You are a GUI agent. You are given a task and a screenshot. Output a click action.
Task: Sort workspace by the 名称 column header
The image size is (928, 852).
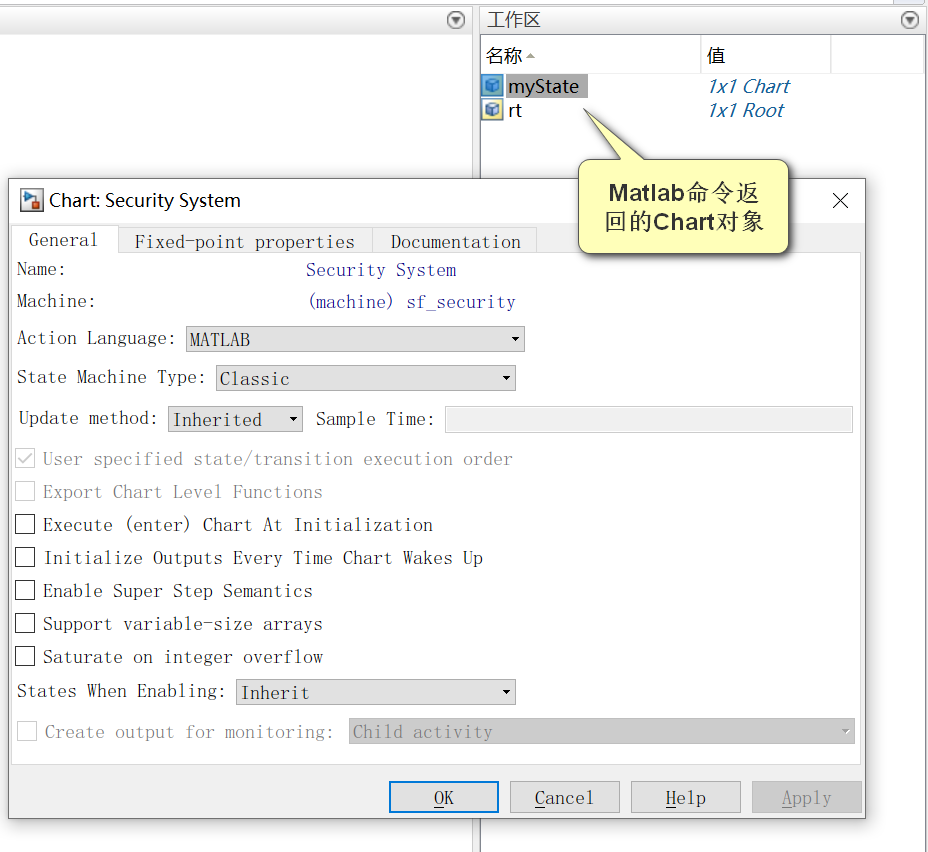[x=591, y=55]
